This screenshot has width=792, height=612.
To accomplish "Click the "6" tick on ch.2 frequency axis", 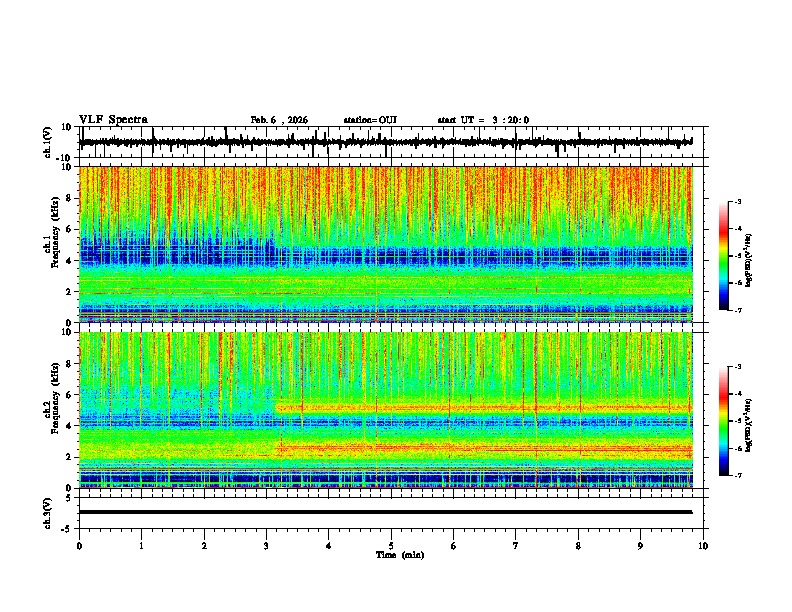I will [x=69, y=395].
